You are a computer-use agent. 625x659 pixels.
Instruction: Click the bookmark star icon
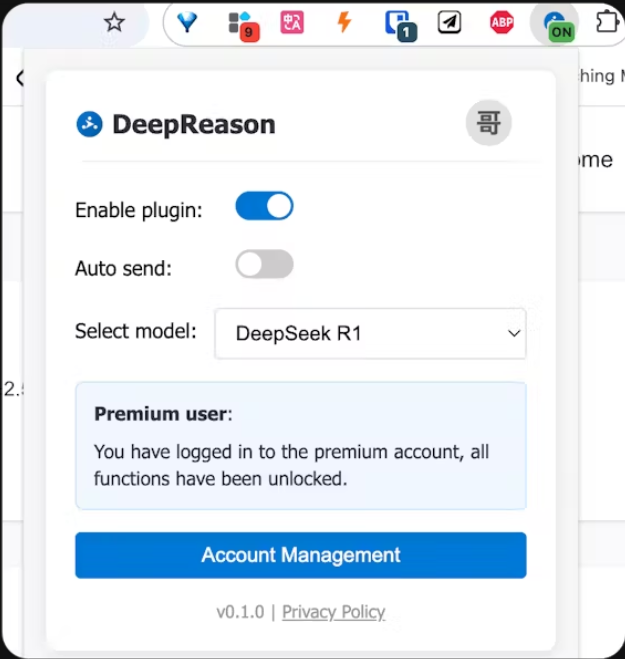click(x=114, y=22)
